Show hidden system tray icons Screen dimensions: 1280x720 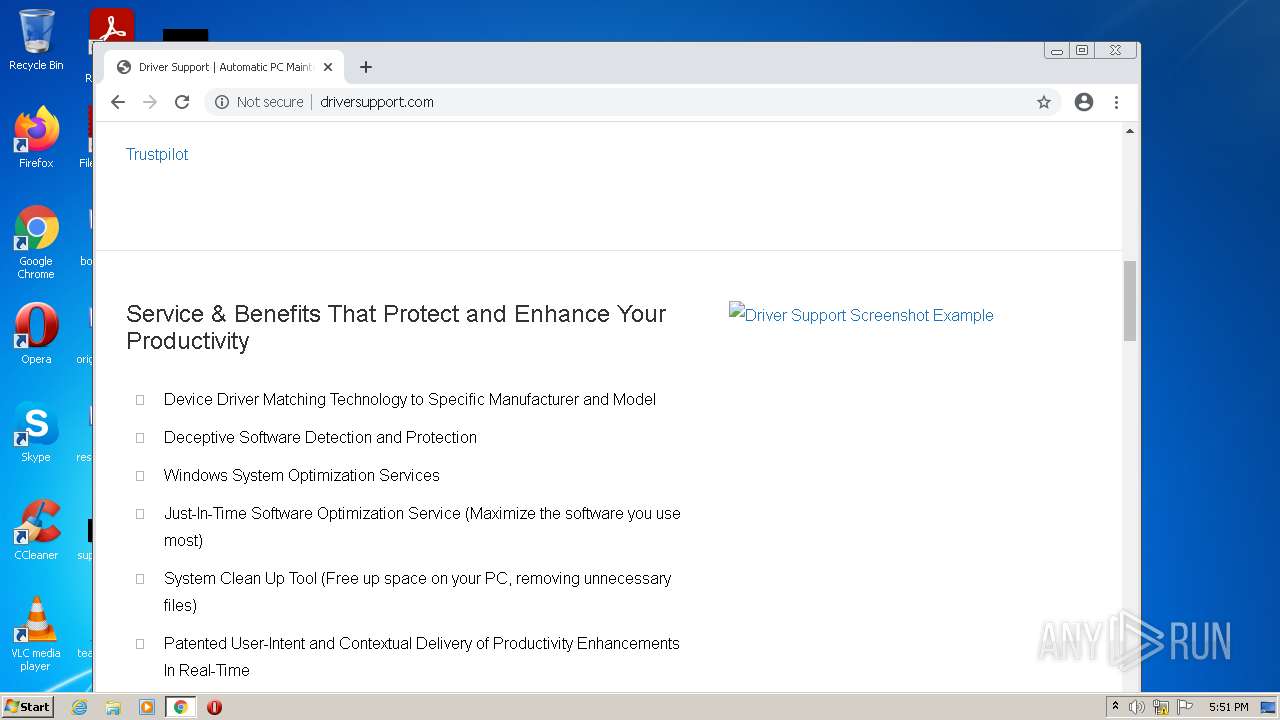click(x=1115, y=707)
